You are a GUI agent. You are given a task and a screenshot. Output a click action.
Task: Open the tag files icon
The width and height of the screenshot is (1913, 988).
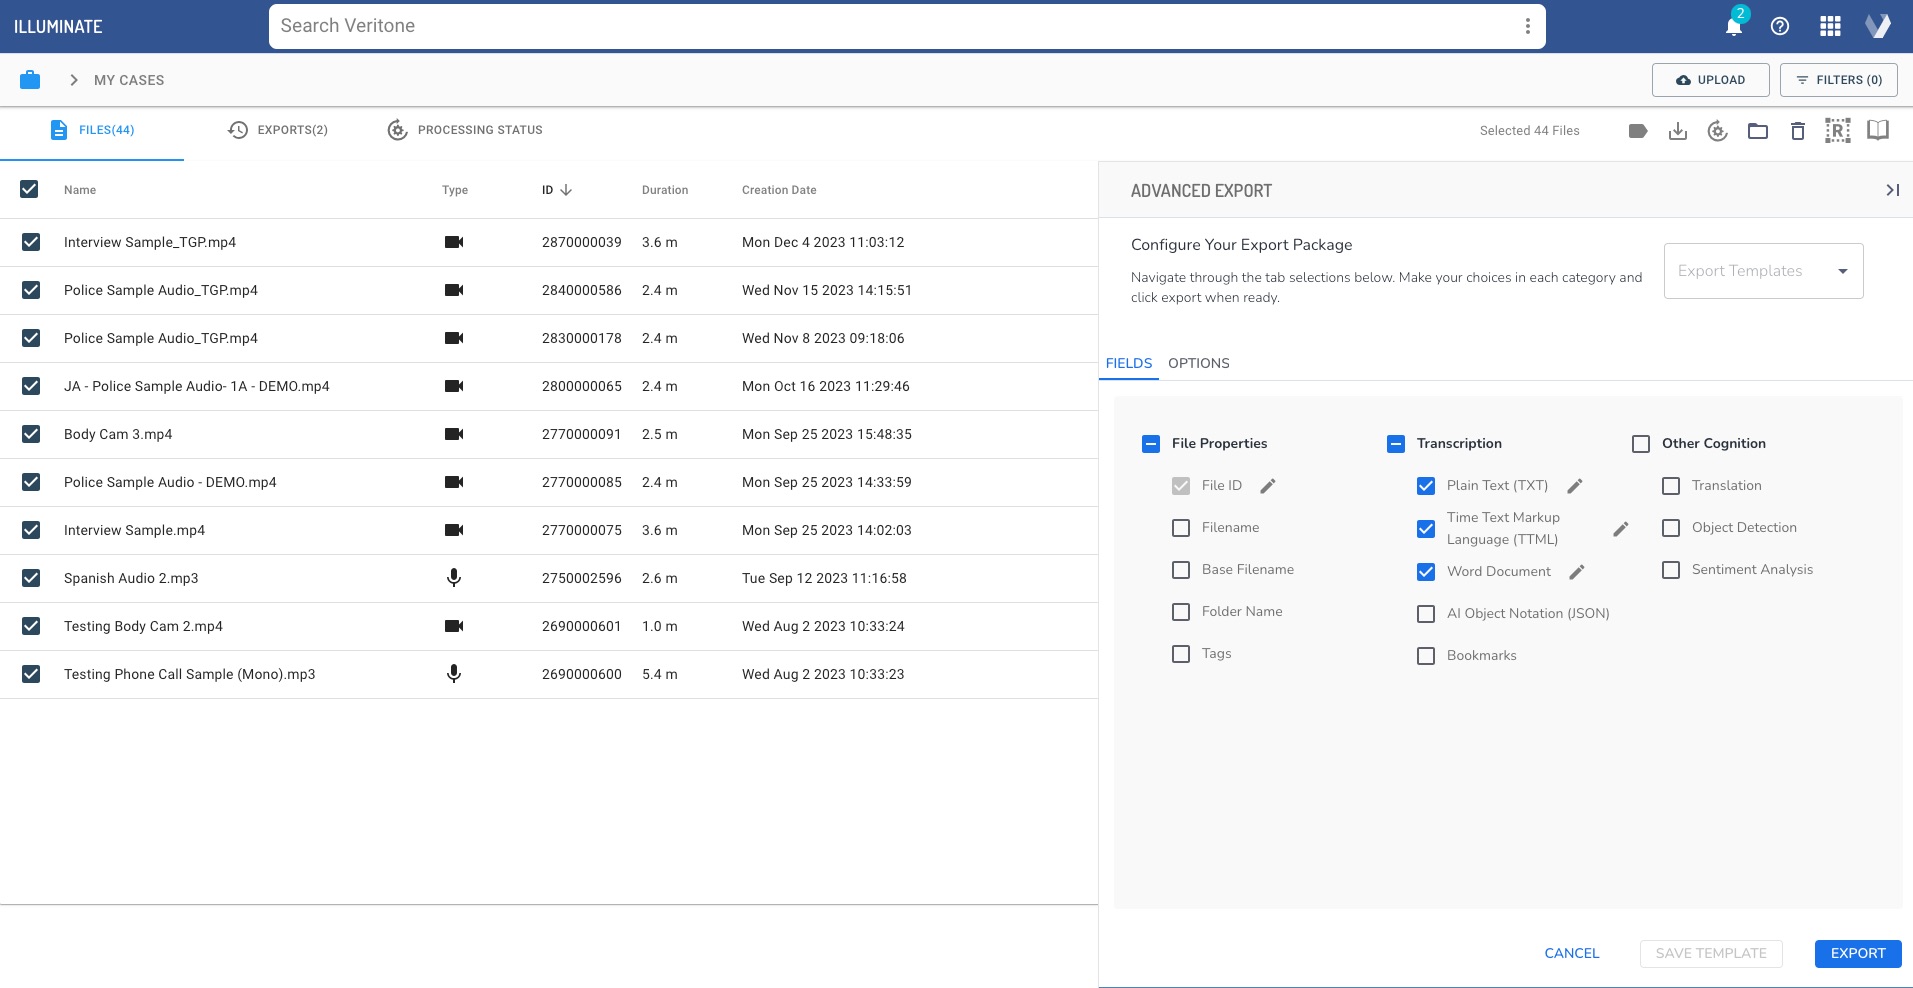coord(1638,130)
